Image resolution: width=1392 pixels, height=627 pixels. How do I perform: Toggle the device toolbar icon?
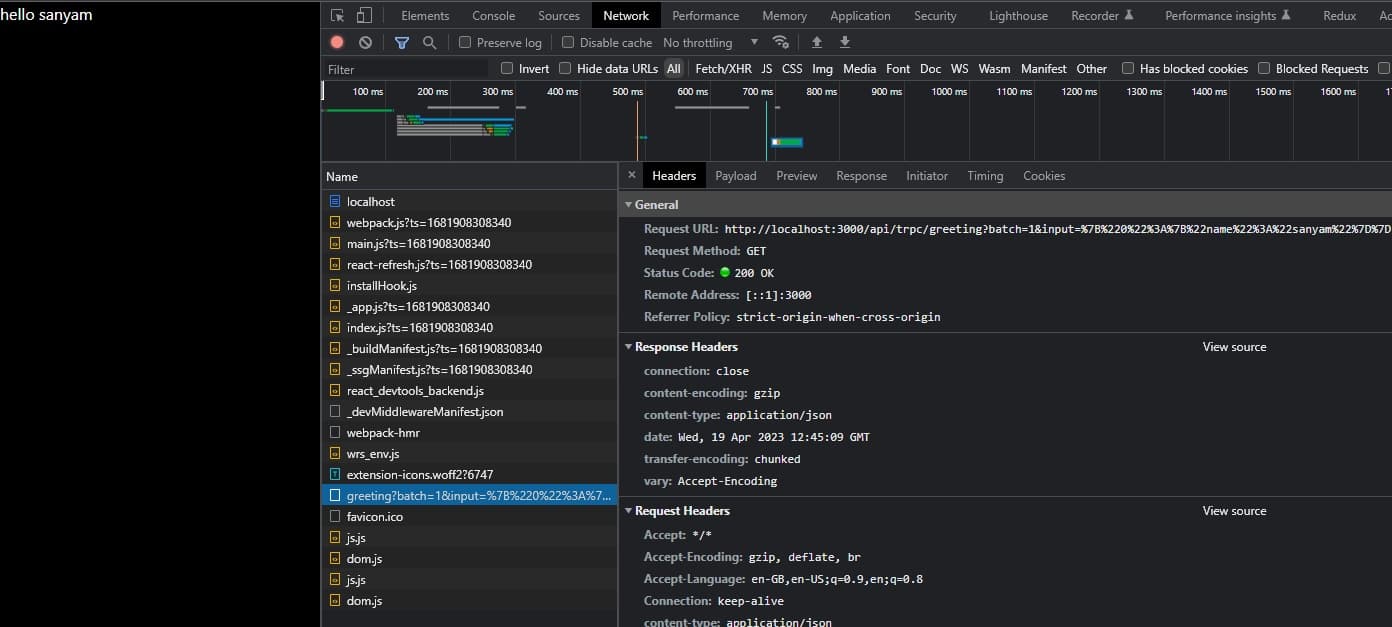point(364,16)
